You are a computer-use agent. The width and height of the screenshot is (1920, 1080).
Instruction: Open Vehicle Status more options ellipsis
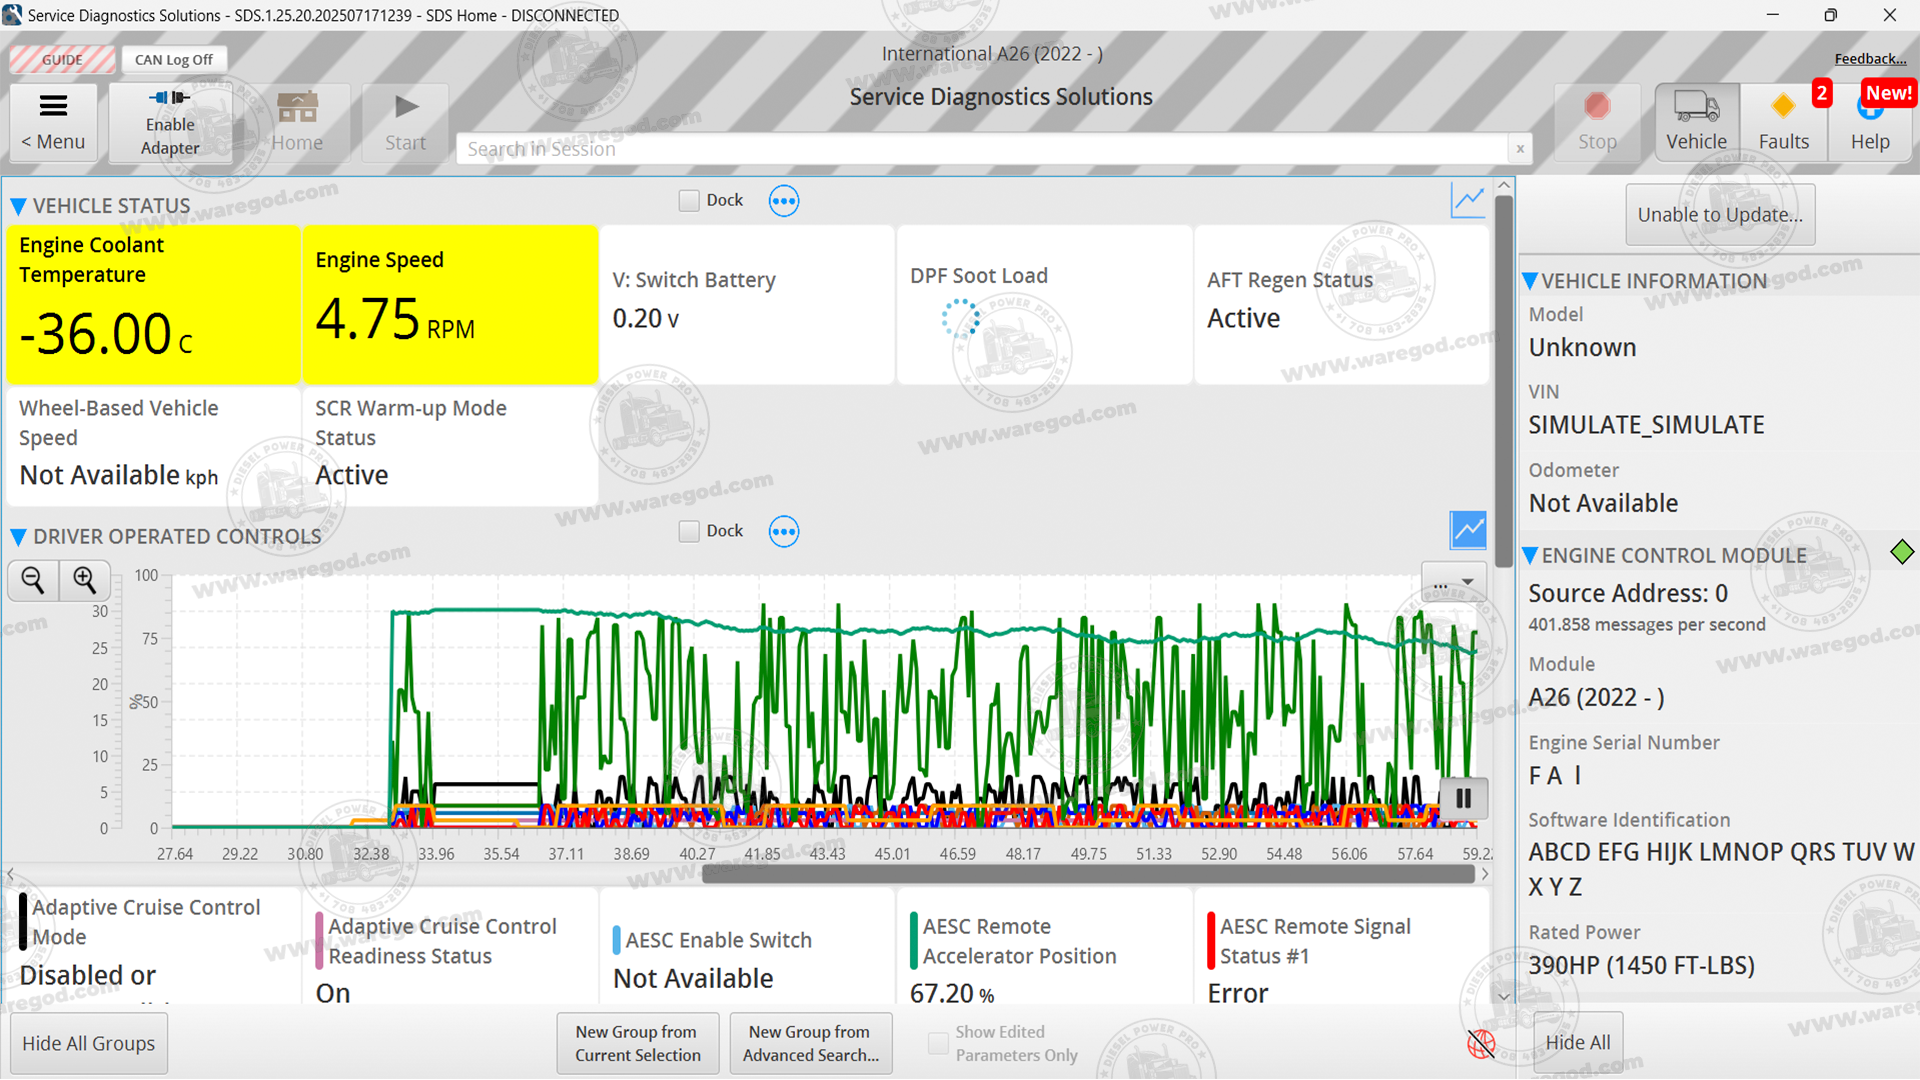click(x=783, y=201)
